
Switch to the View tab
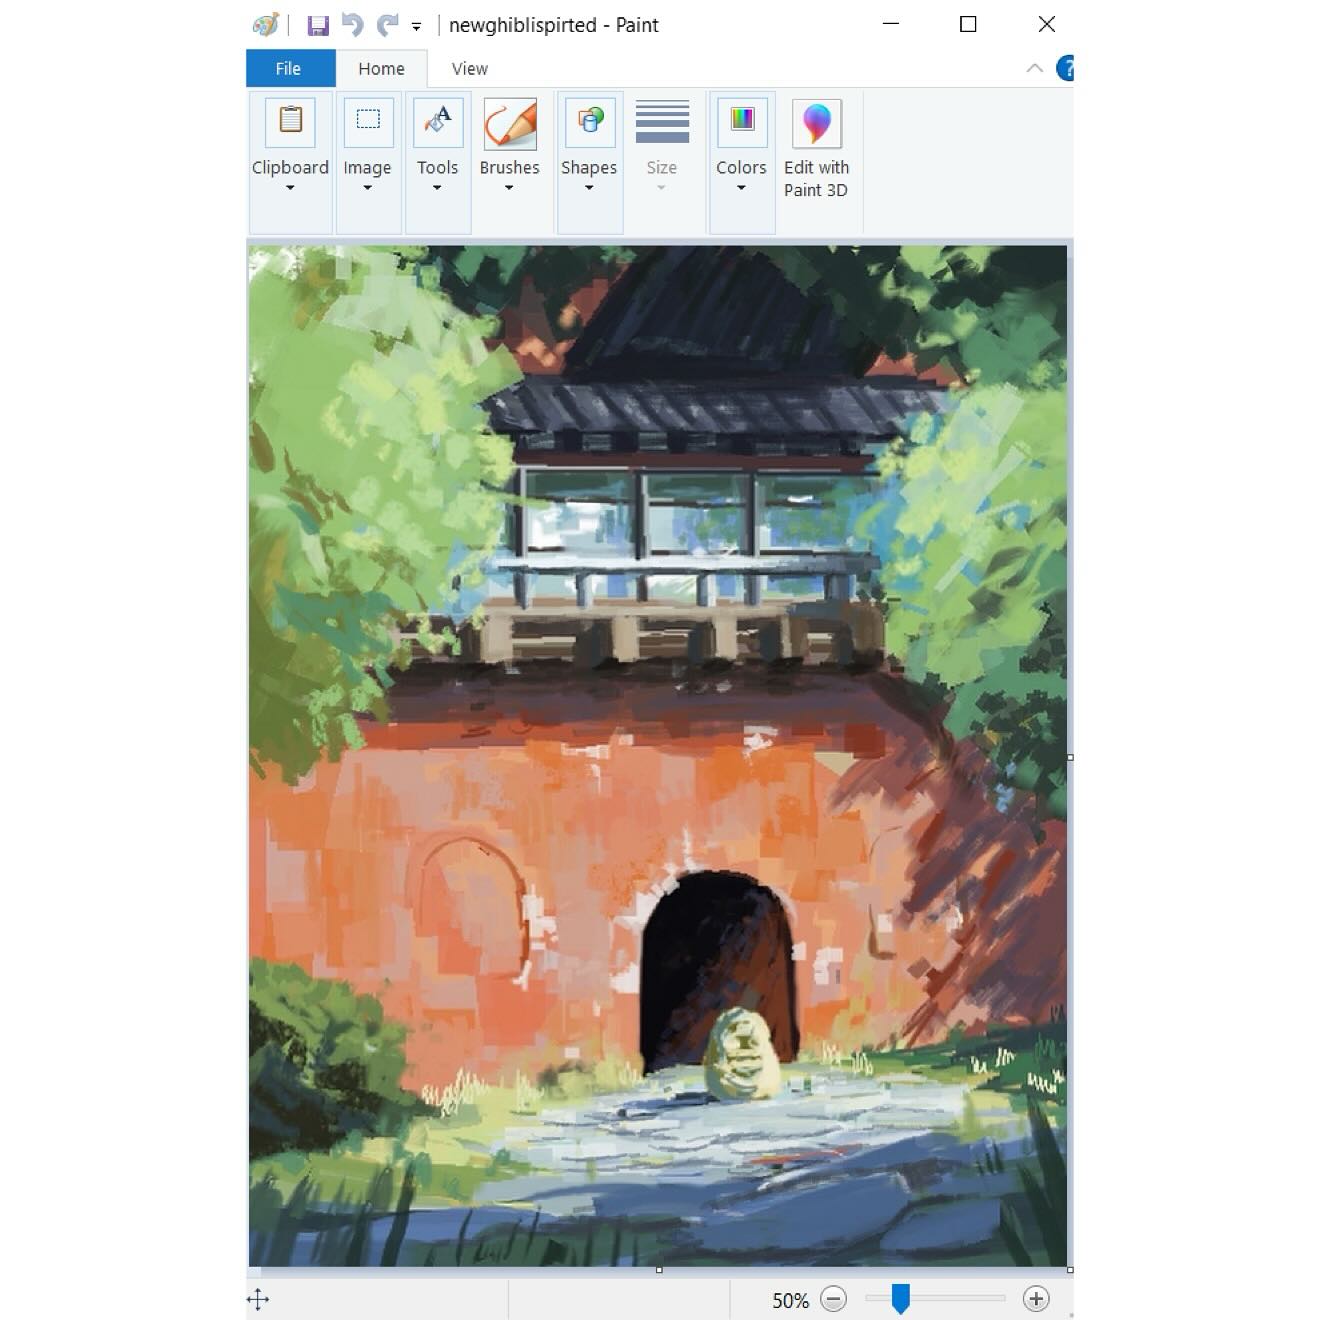469,69
